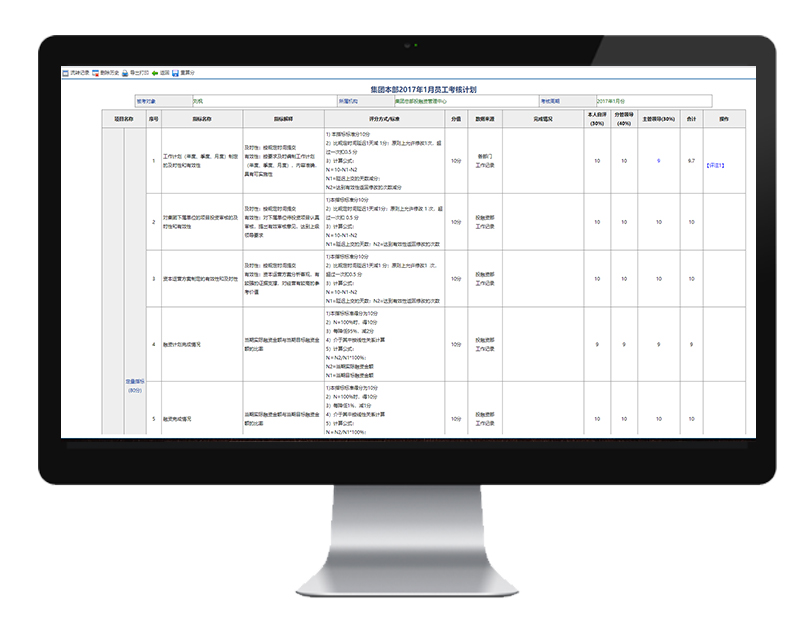Click the 评分方式/标准 column header
The image size is (806, 632).
tap(384, 119)
